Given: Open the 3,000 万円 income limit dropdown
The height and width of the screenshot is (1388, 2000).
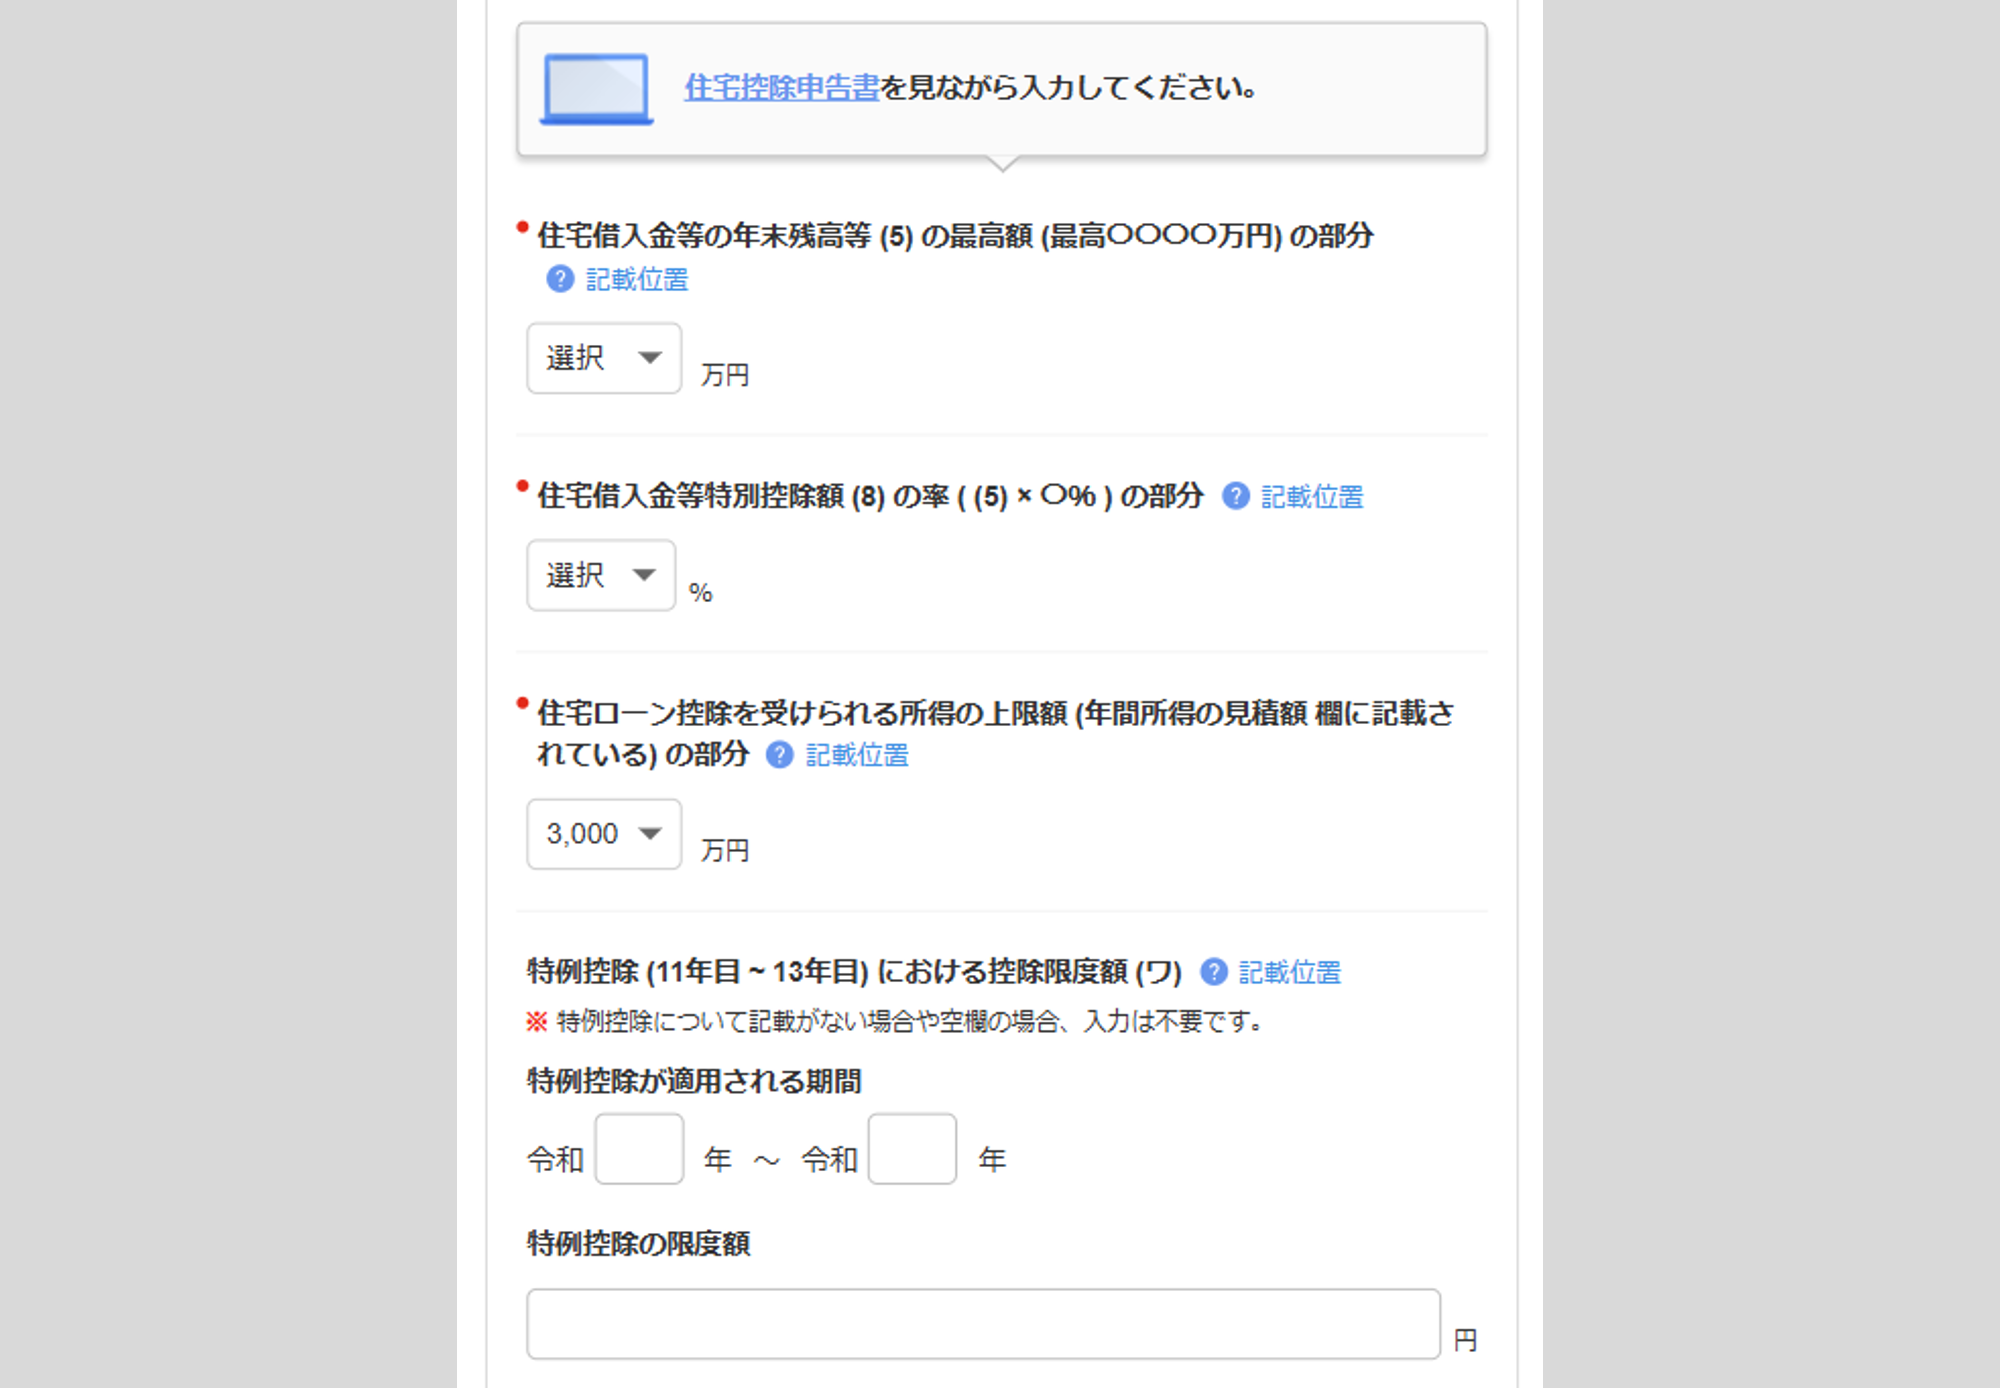Looking at the screenshot, I should click(x=603, y=834).
